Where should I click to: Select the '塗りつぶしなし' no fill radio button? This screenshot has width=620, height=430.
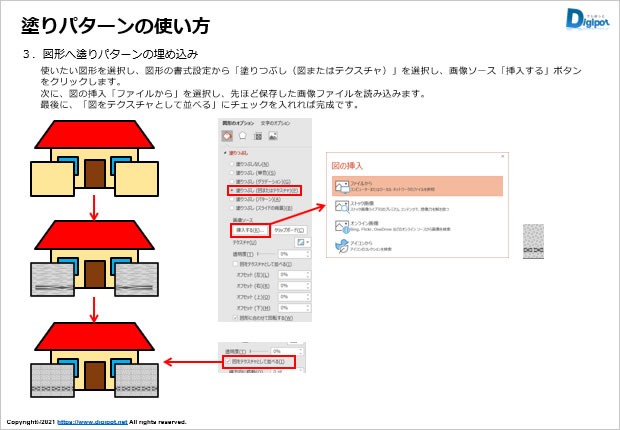coord(232,163)
